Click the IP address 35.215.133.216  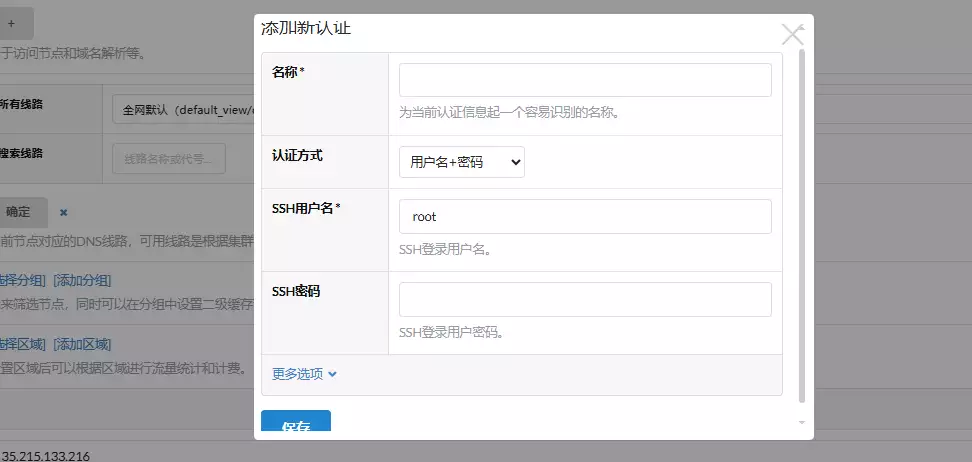tap(46, 456)
